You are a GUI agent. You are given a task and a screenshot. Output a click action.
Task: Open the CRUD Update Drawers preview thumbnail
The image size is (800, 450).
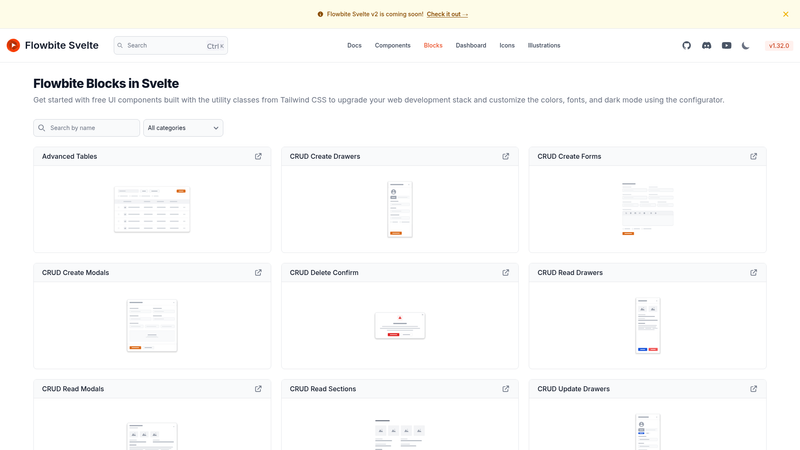pos(647,432)
